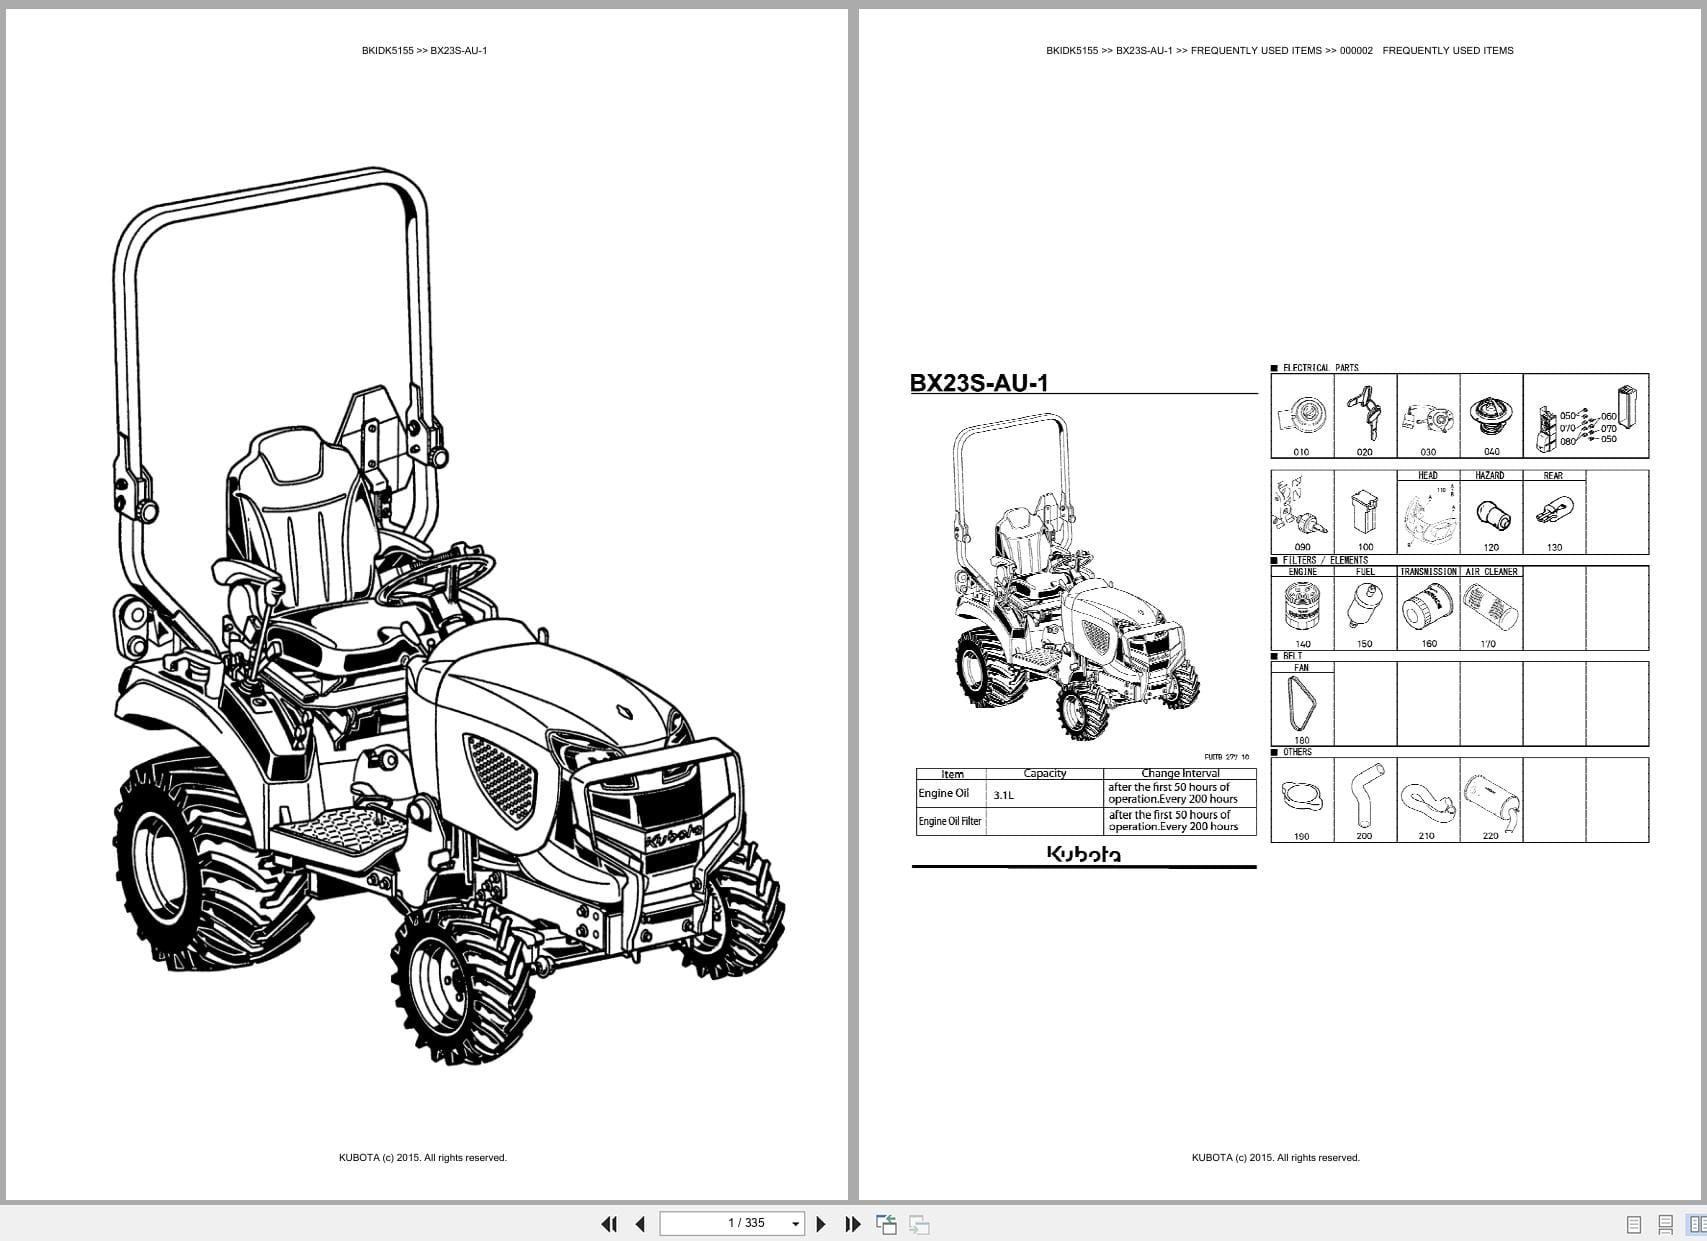Click the Engine Oil Filter change interval text
Screen dimensions: 1707x1241
[1173, 821]
